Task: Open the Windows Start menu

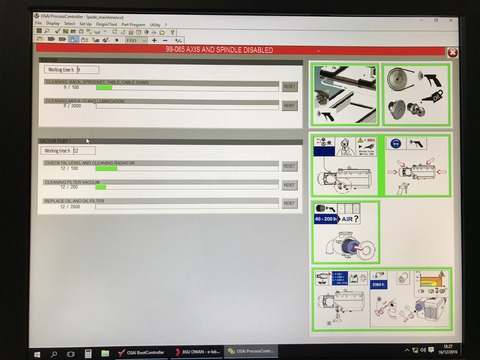Action: point(37,354)
